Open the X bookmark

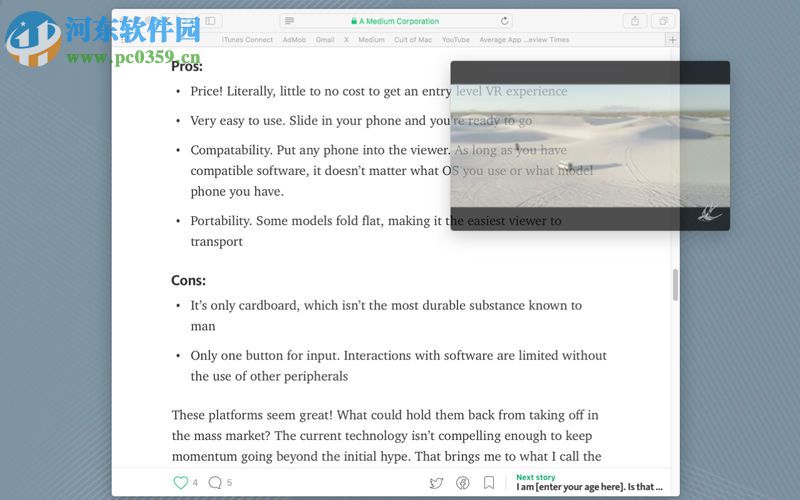(346, 40)
